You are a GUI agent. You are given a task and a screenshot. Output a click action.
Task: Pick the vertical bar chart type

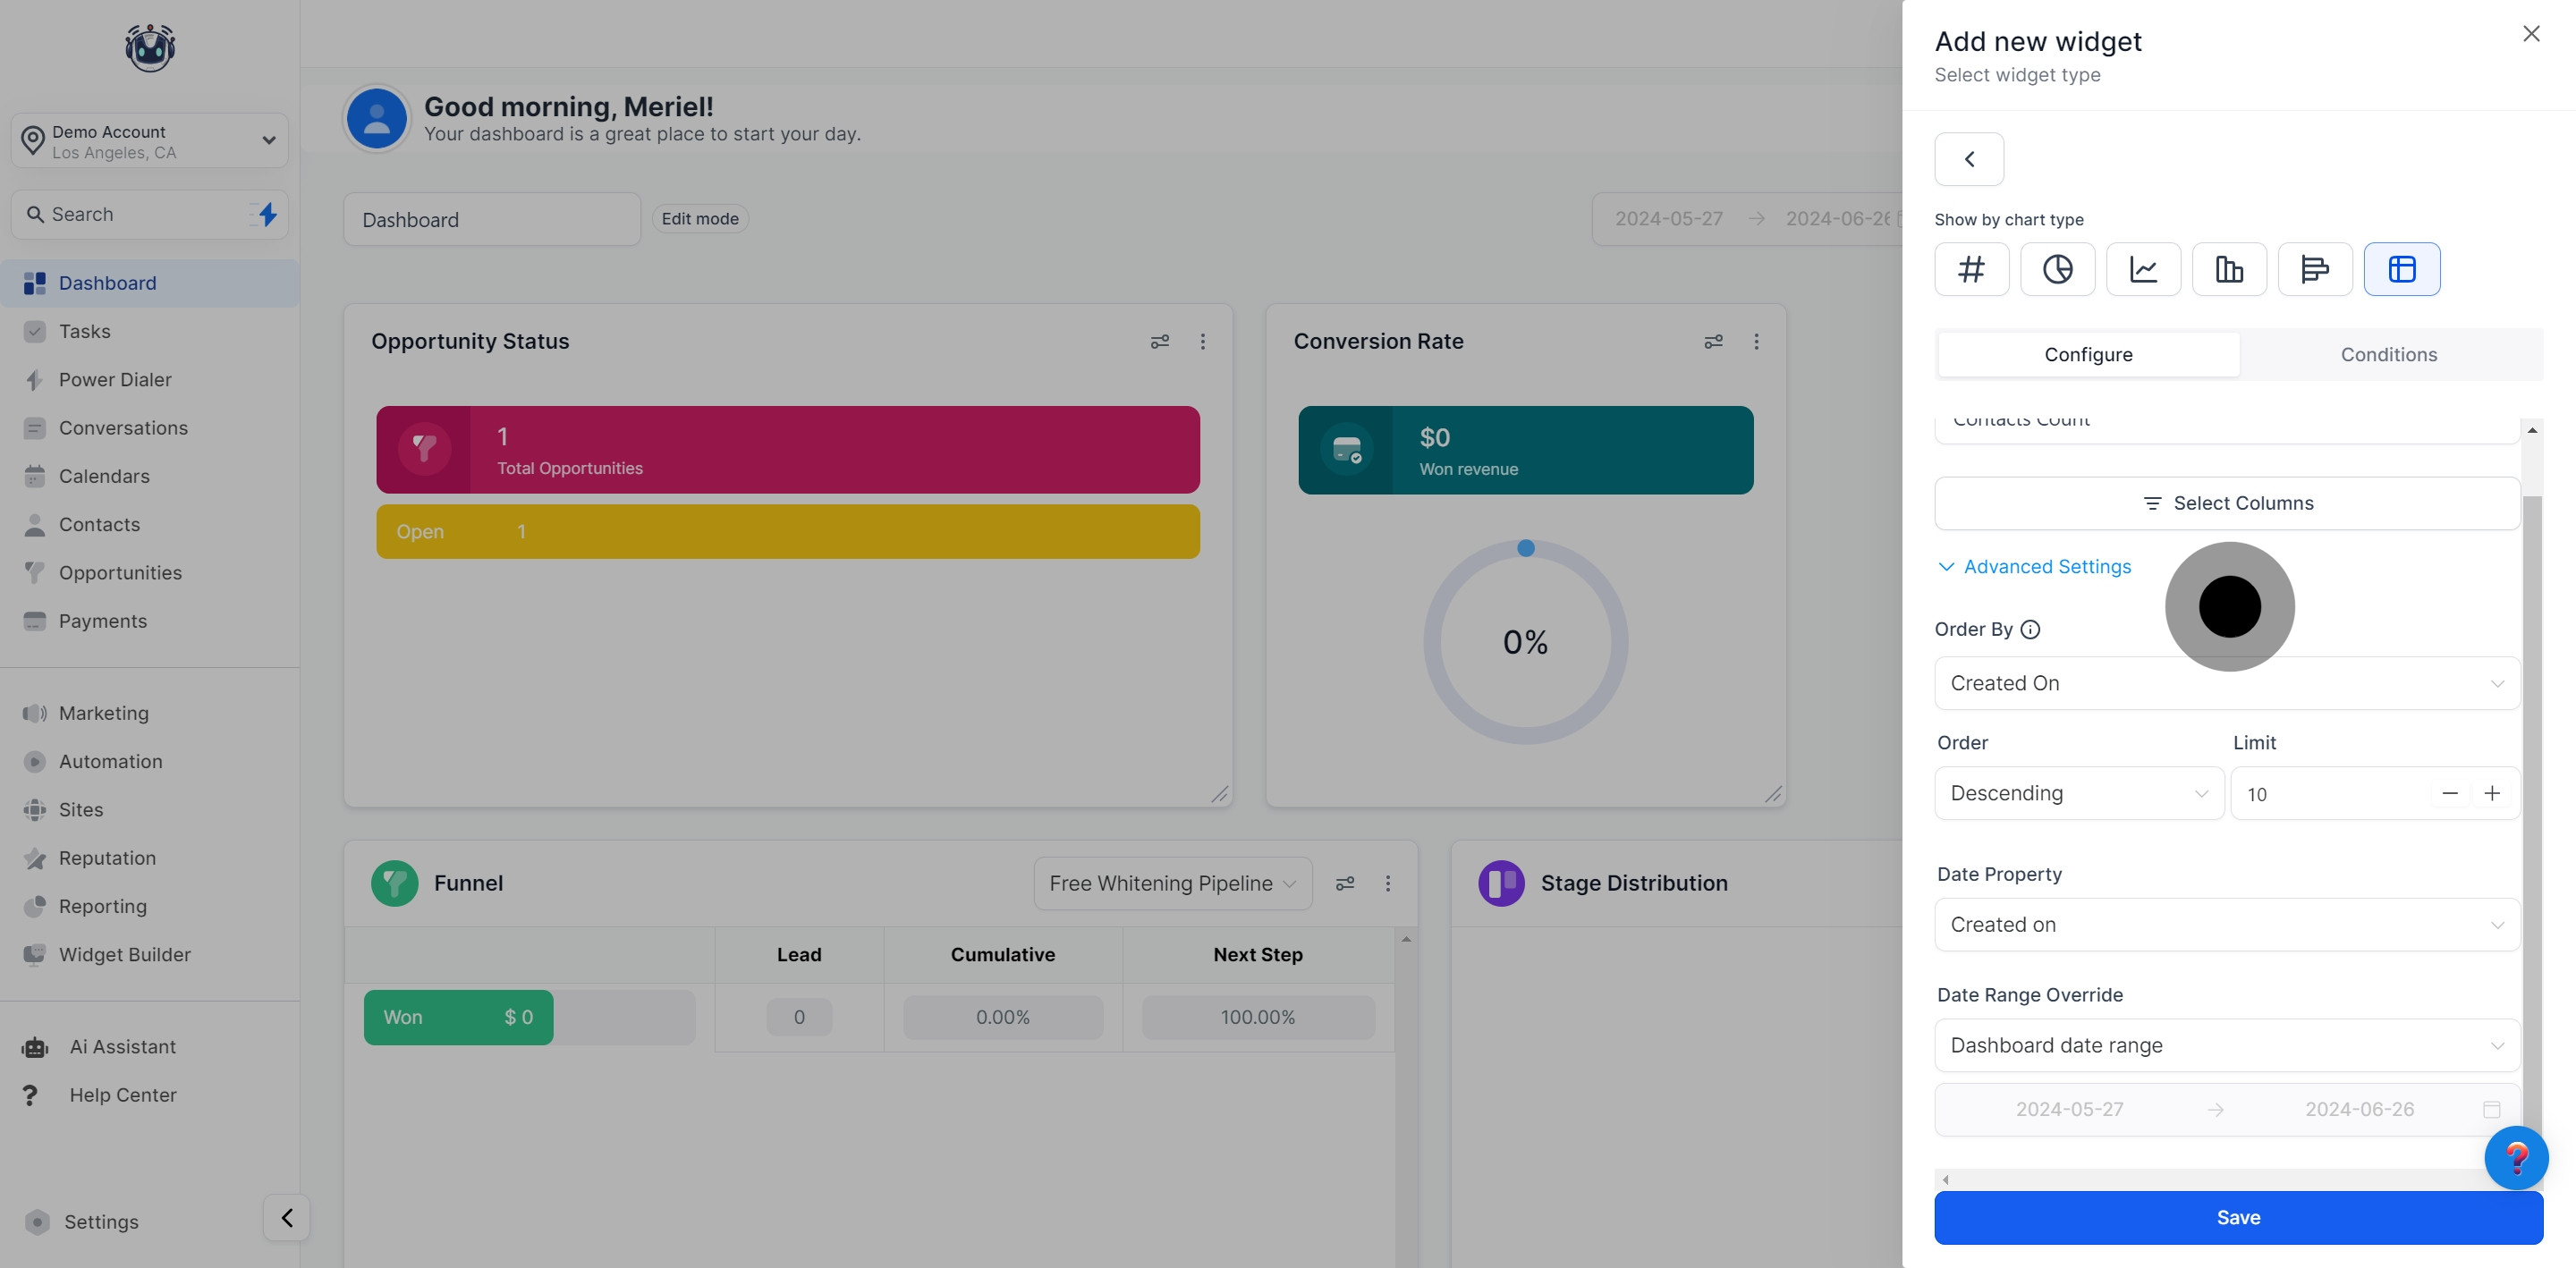2229,269
